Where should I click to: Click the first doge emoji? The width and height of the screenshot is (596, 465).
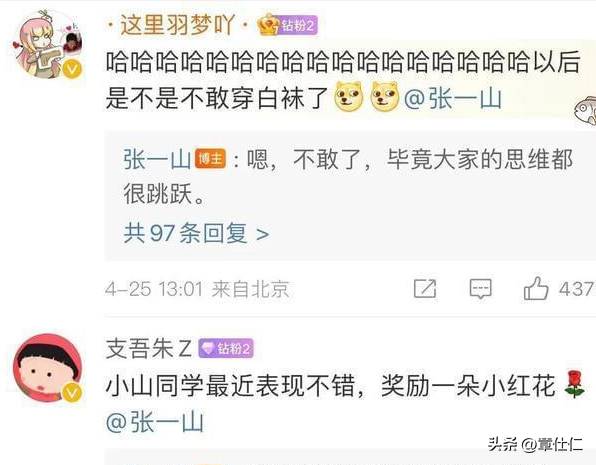349,97
